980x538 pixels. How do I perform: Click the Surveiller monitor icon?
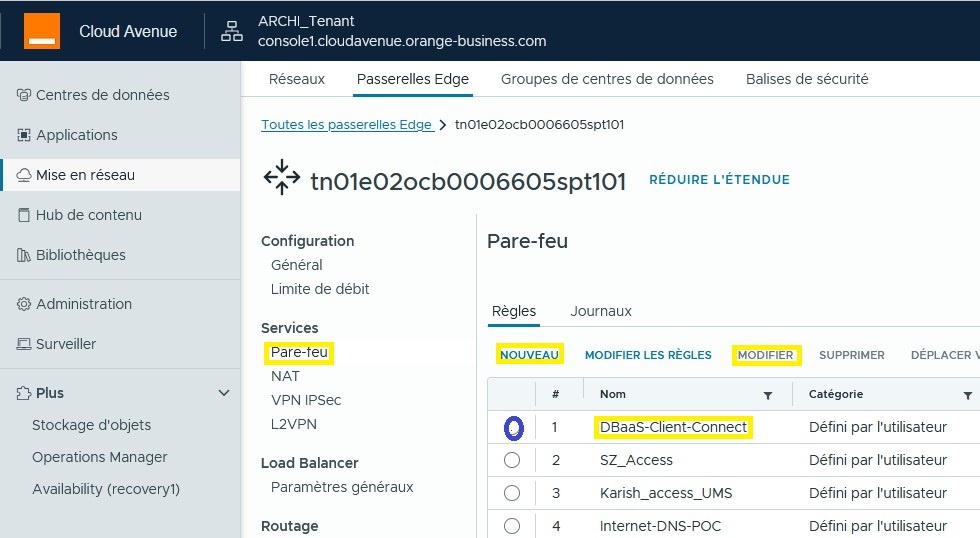24,344
